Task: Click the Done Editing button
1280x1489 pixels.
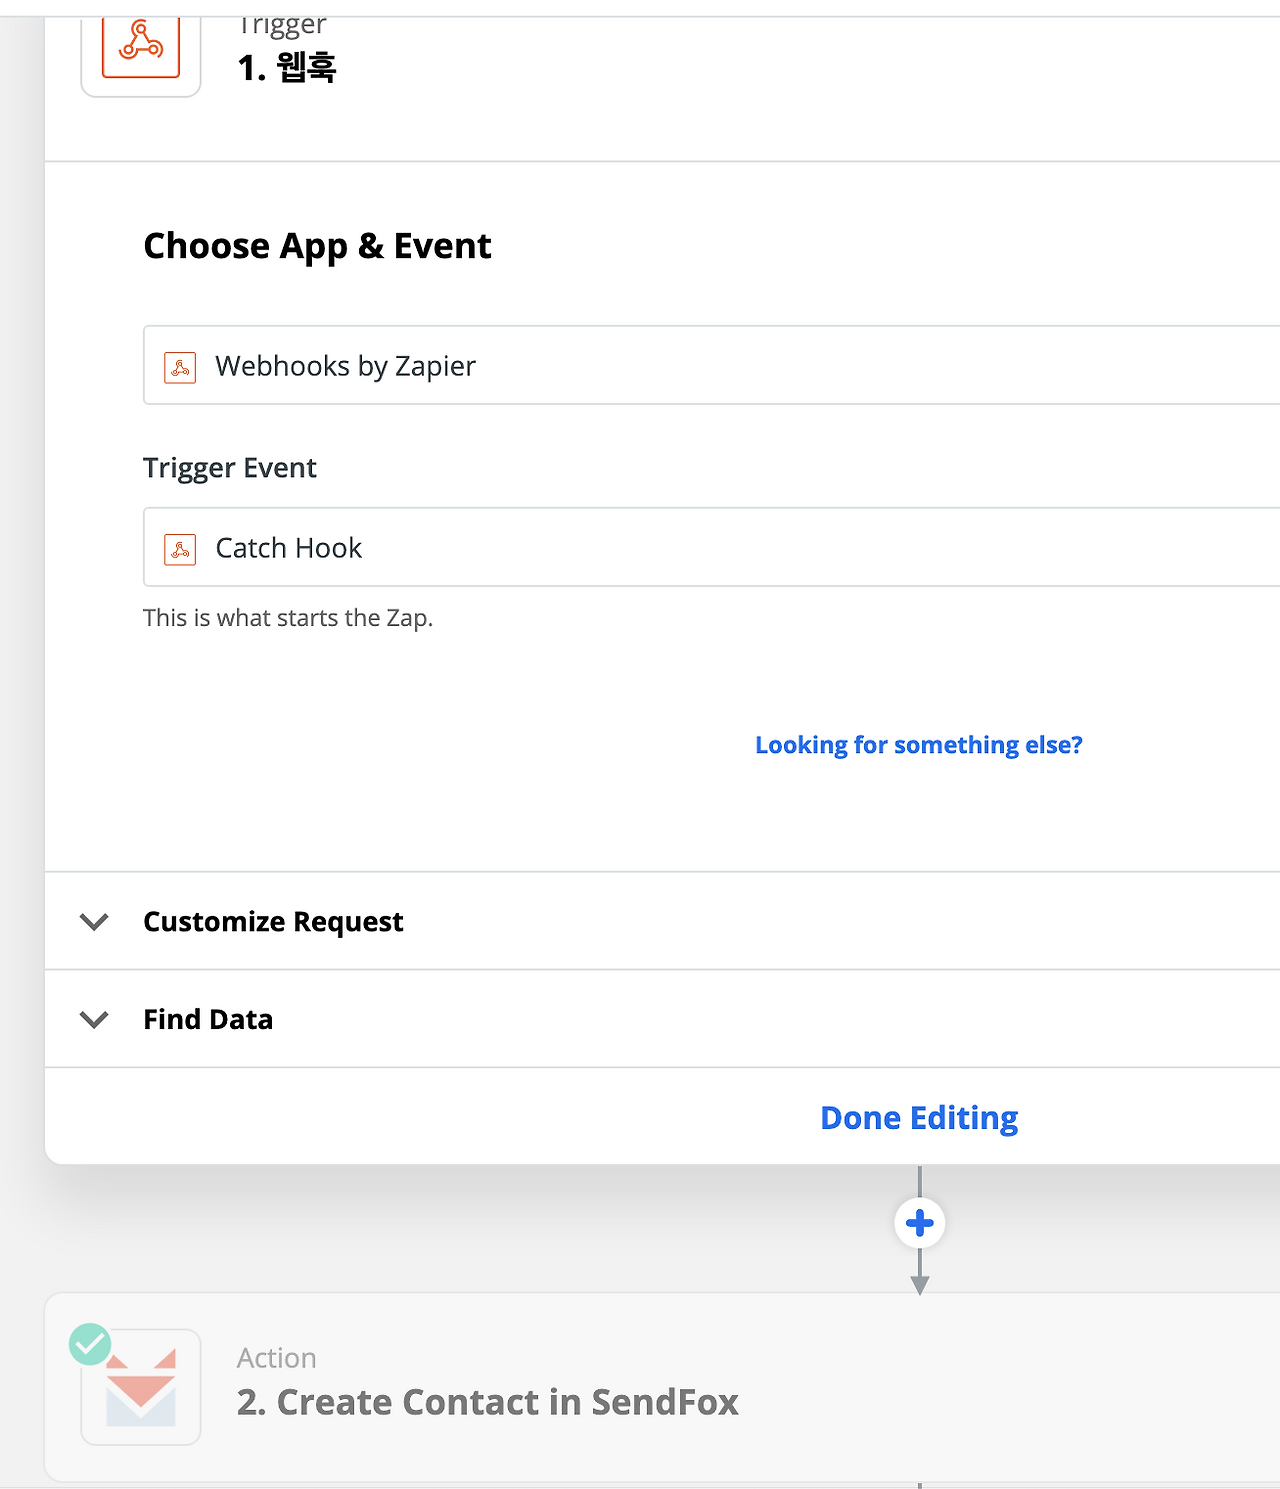Action: tap(919, 1117)
